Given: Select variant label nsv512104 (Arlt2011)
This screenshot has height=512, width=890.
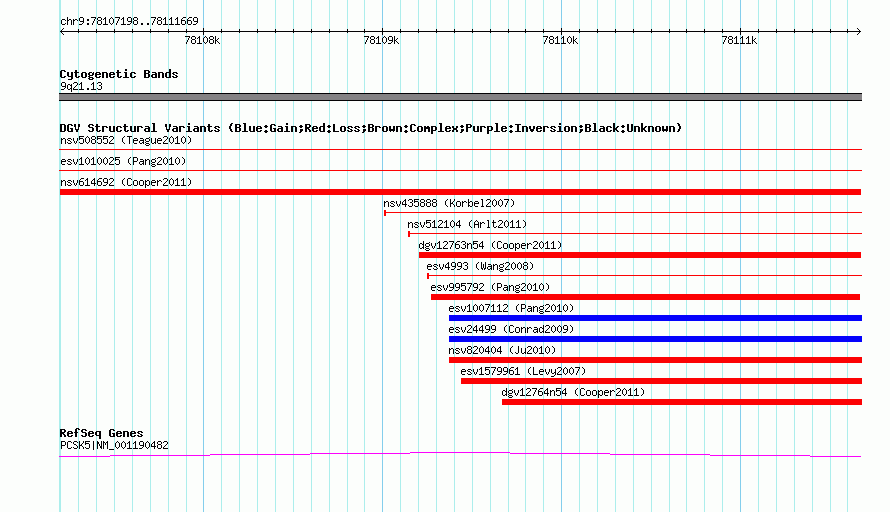Looking at the screenshot, I should pos(467,224).
